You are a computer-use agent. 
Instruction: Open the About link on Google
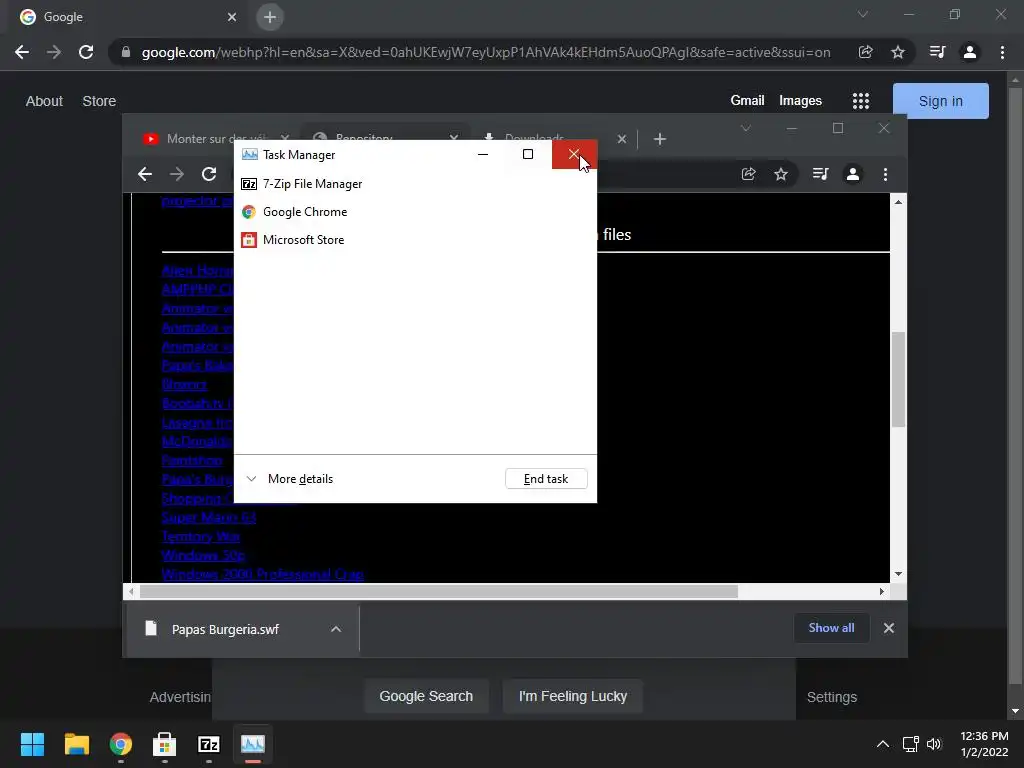tap(44, 101)
